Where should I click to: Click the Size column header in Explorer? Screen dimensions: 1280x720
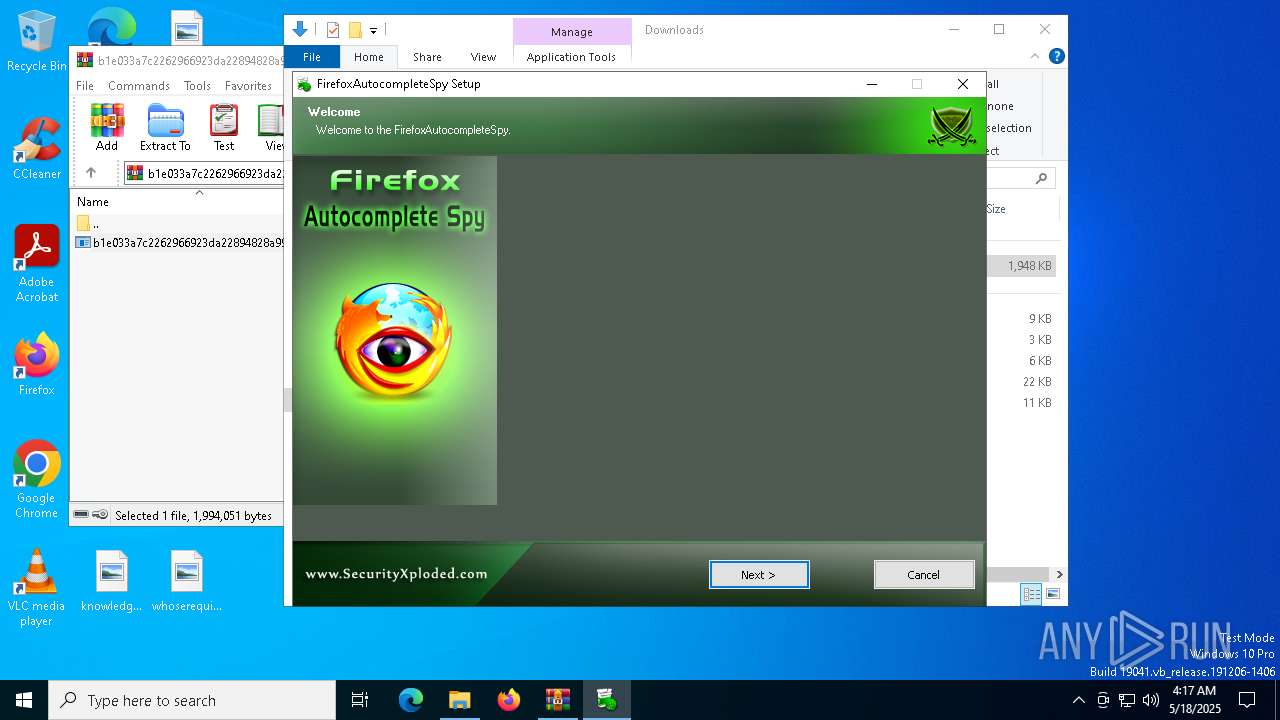pos(996,209)
